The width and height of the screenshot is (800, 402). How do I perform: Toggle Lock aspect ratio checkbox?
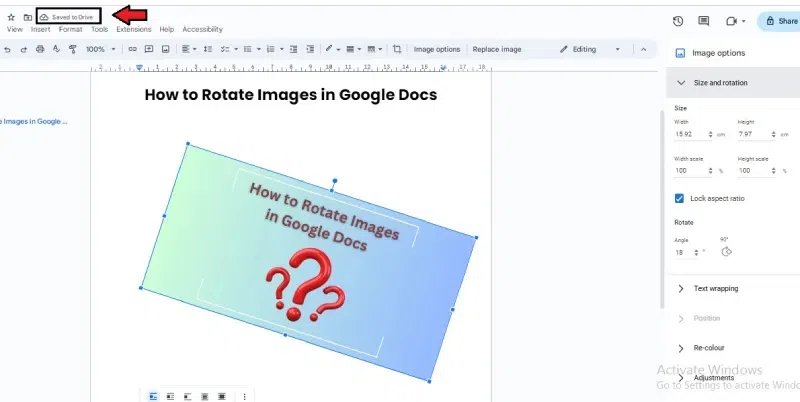pos(680,198)
